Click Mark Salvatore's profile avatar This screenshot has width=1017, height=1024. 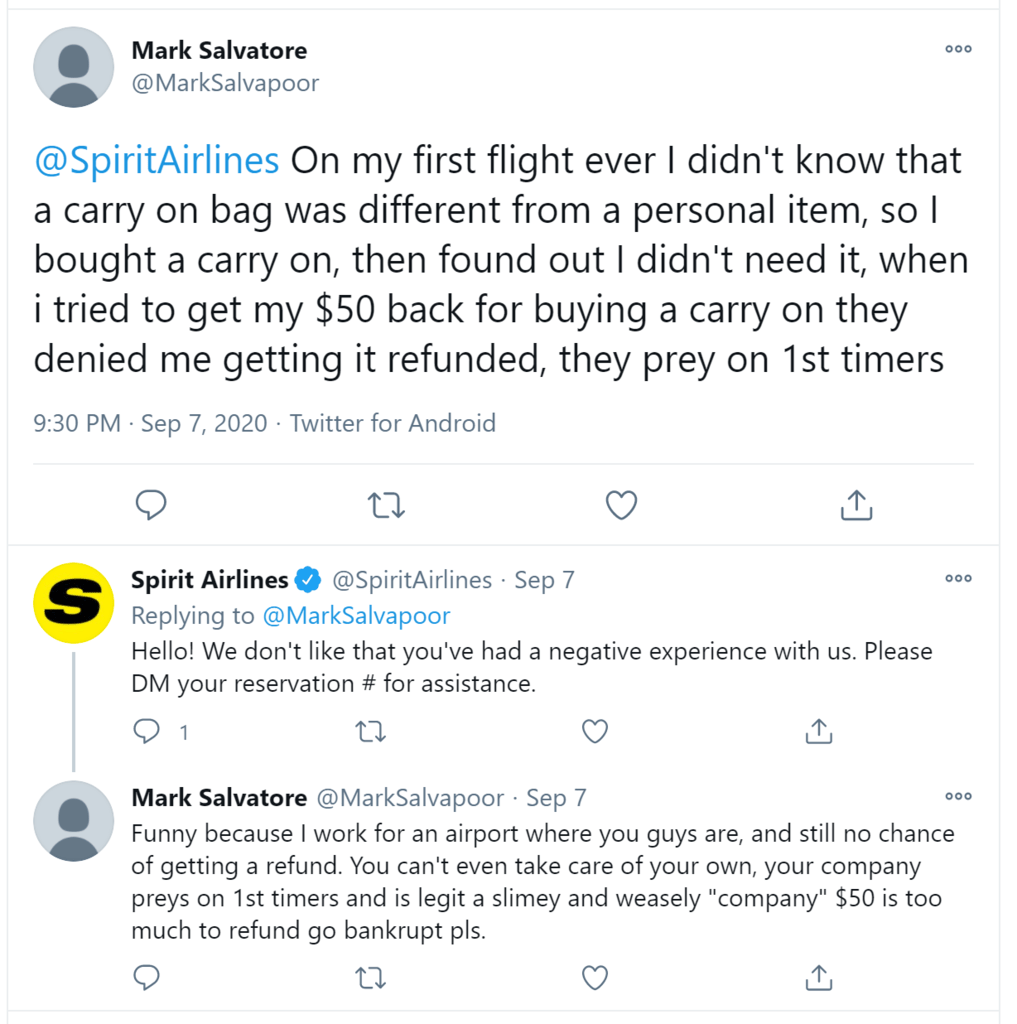coord(73,67)
